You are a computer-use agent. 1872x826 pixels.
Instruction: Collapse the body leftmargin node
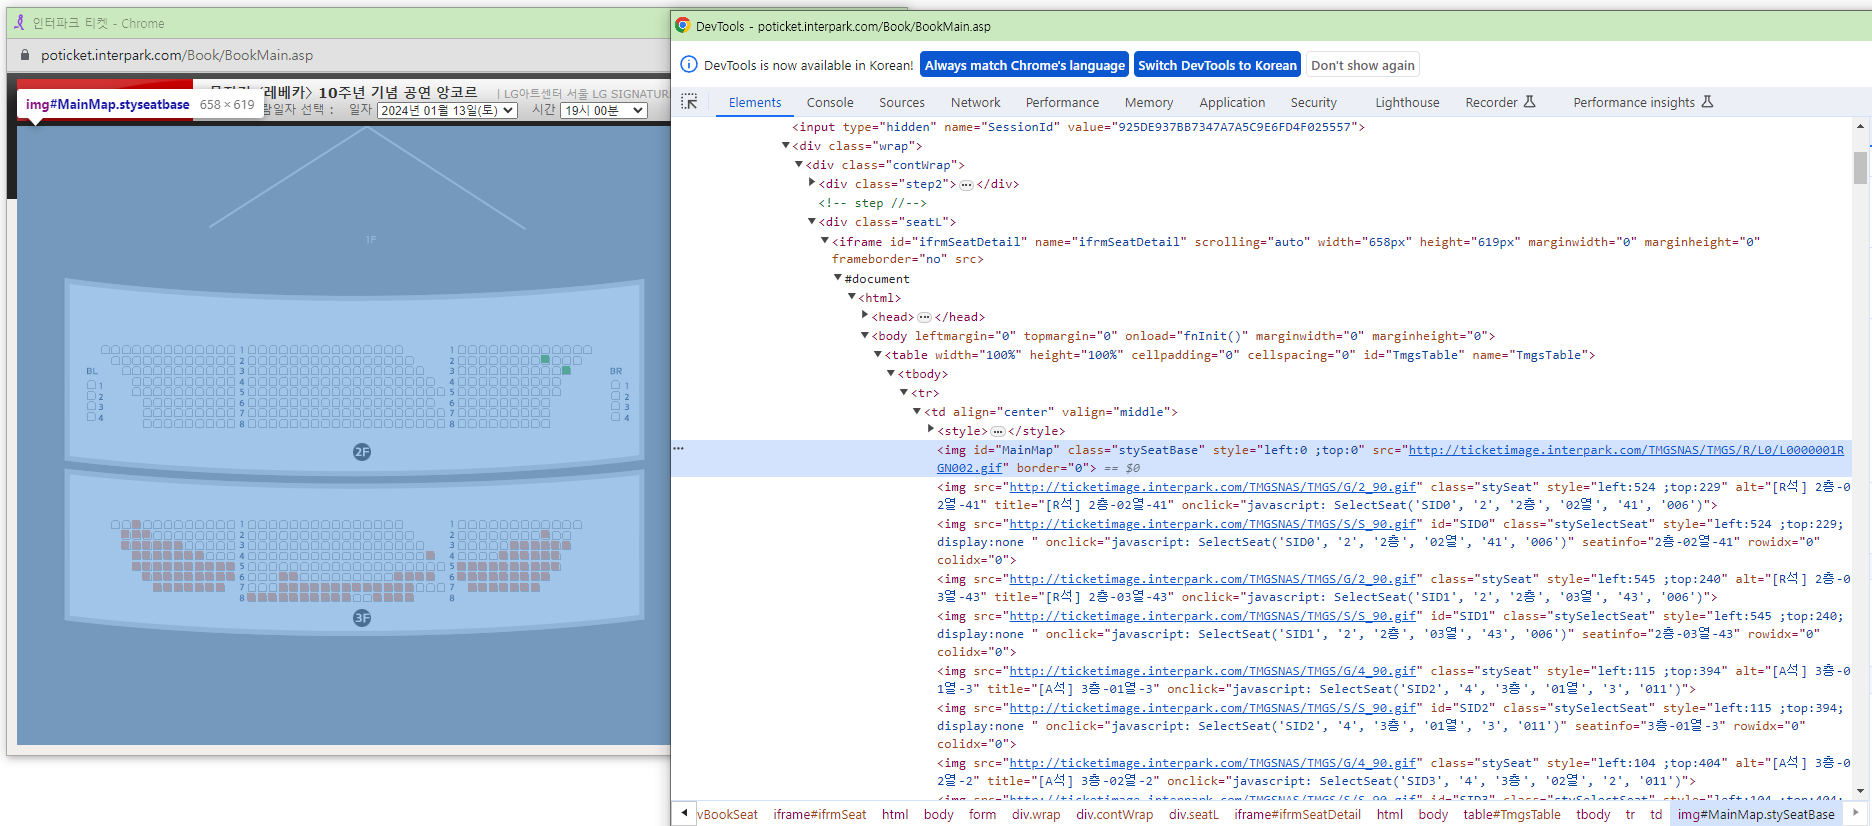pos(865,336)
